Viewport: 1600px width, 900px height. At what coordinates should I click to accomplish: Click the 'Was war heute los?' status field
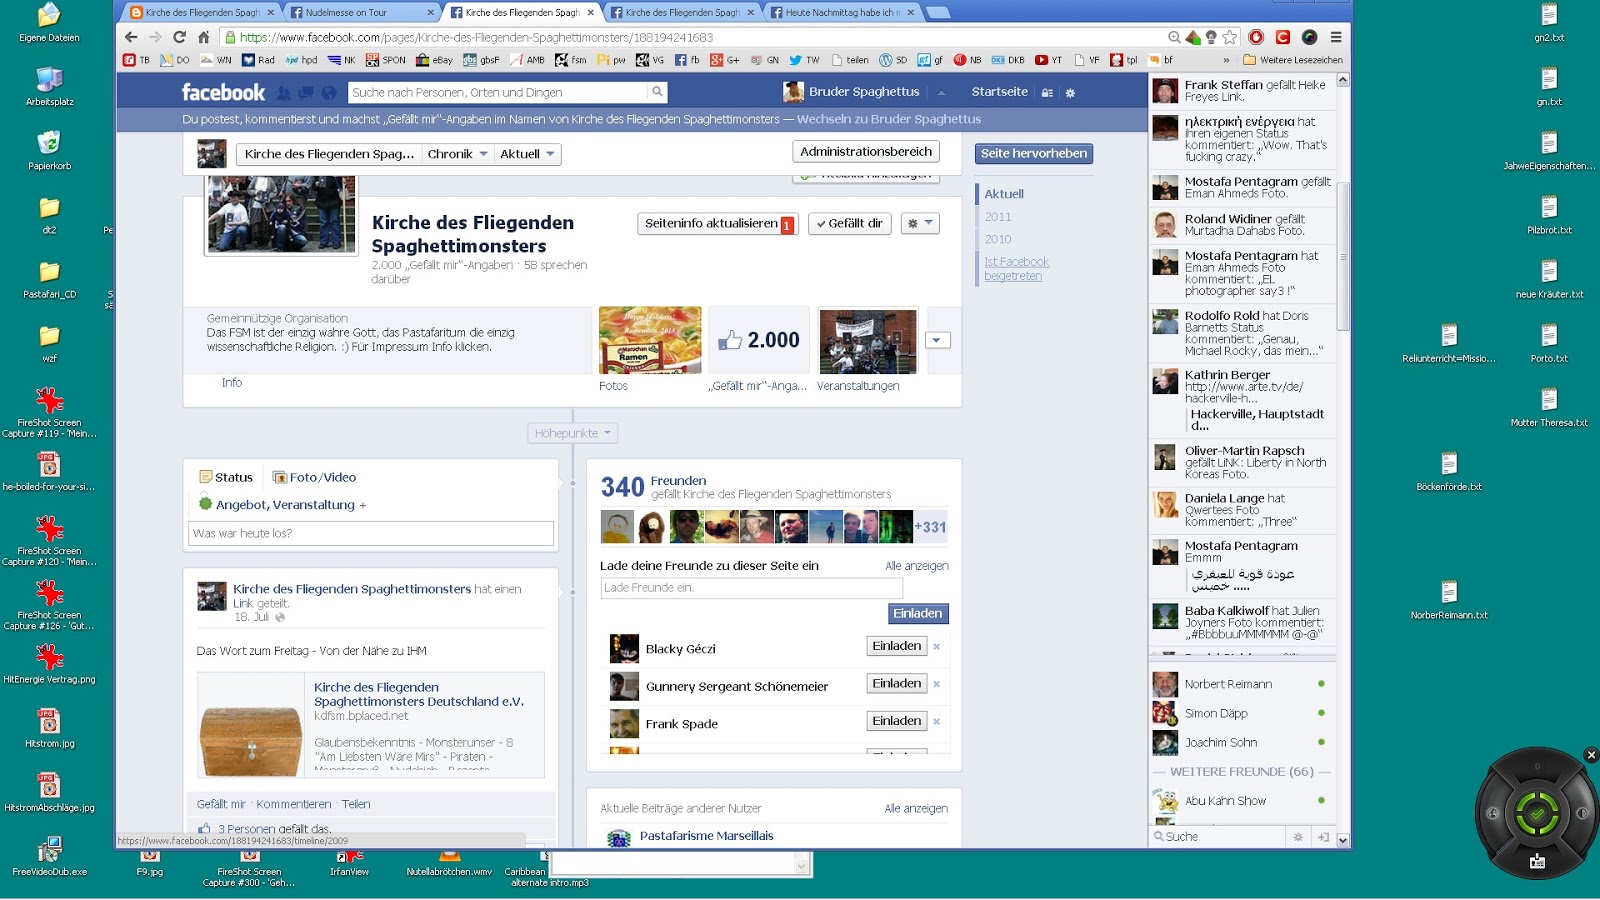pyautogui.click(x=371, y=534)
